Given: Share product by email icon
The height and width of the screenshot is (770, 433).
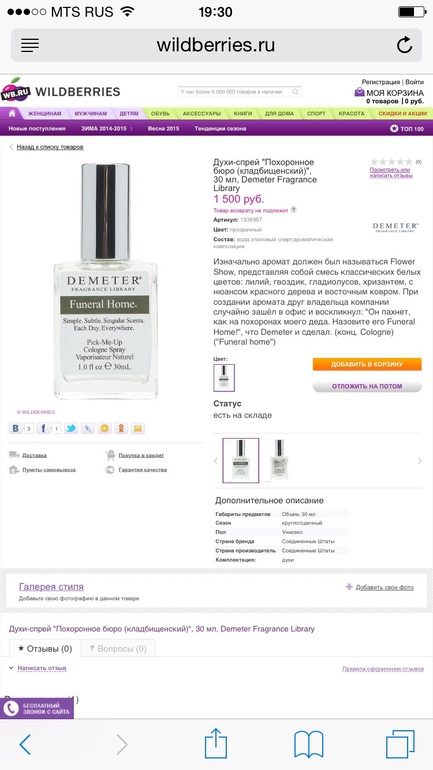Looking at the screenshot, I should point(138,428).
